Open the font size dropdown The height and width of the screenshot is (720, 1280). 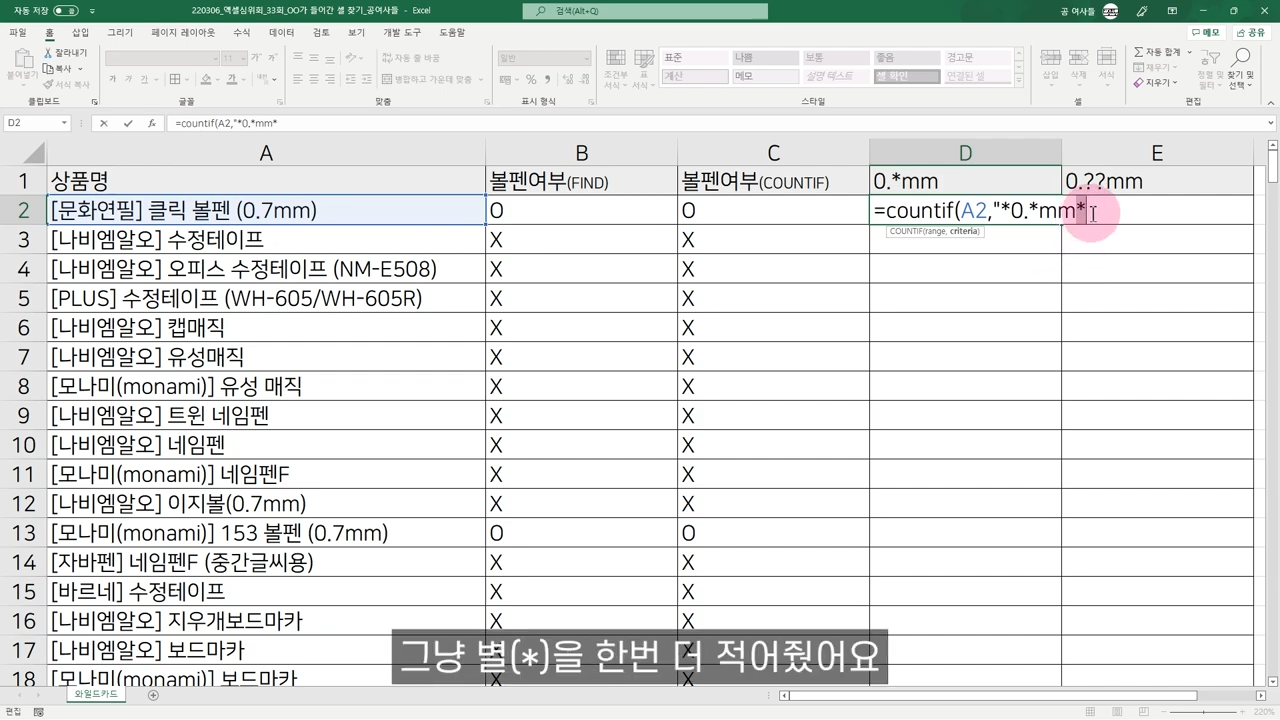(x=242, y=59)
